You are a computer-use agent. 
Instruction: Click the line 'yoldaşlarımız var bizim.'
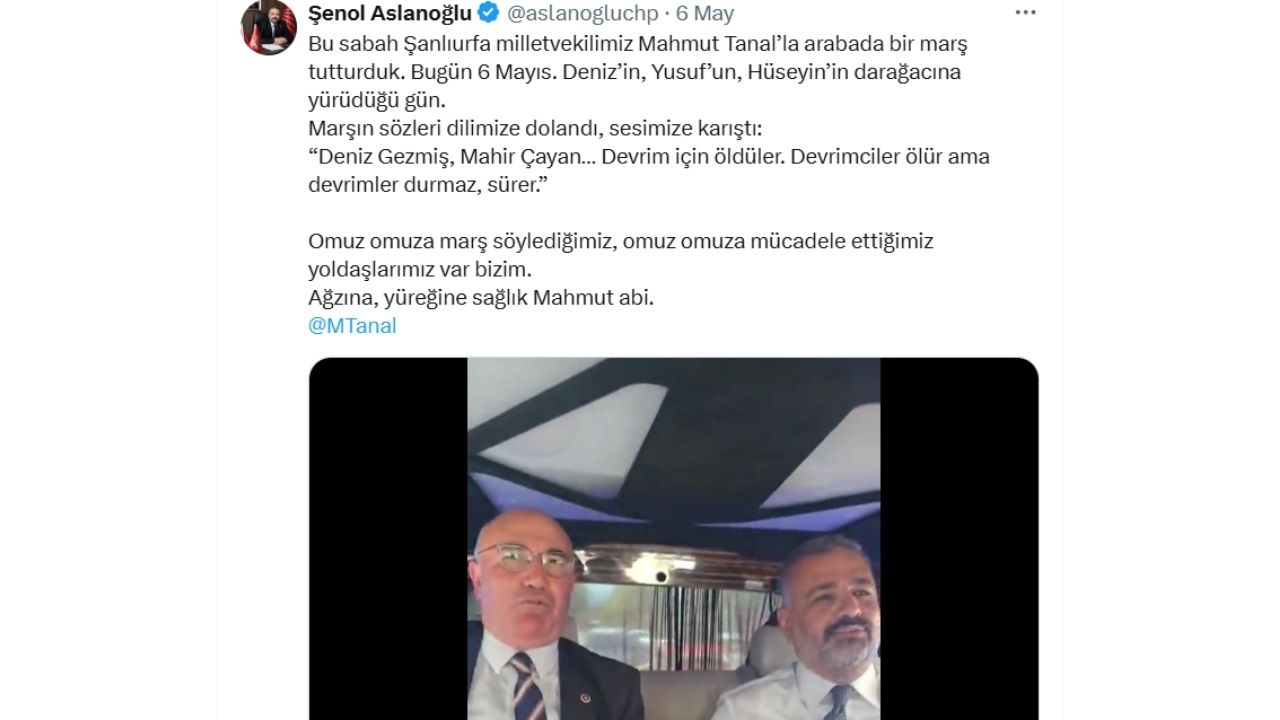point(420,270)
